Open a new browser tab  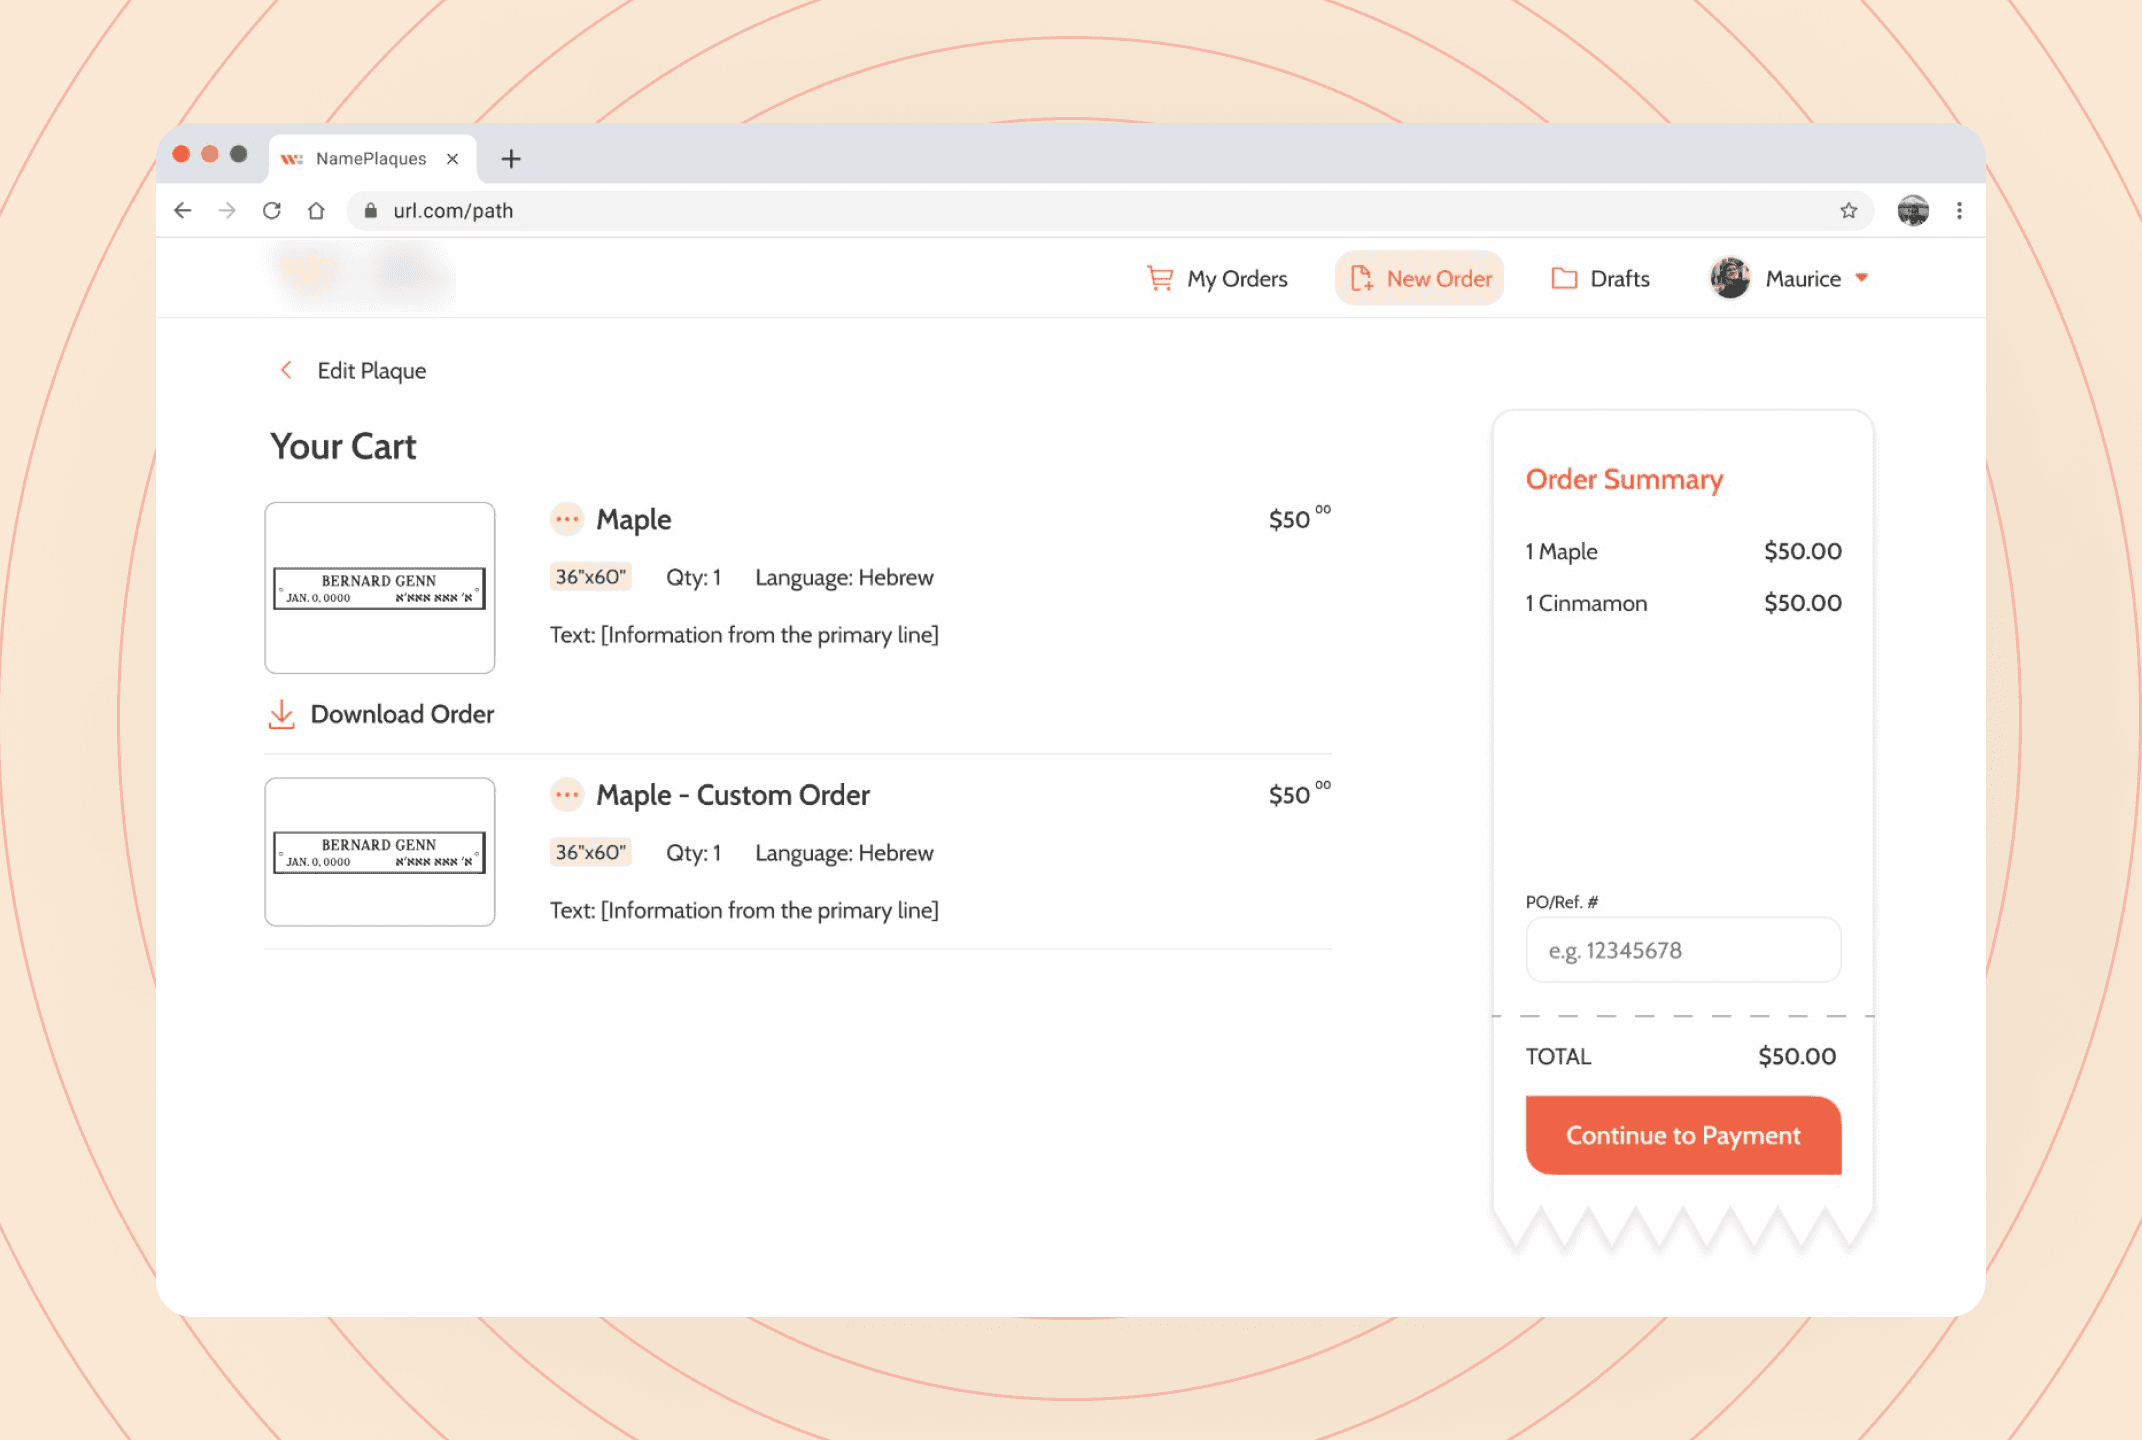pyautogui.click(x=511, y=159)
